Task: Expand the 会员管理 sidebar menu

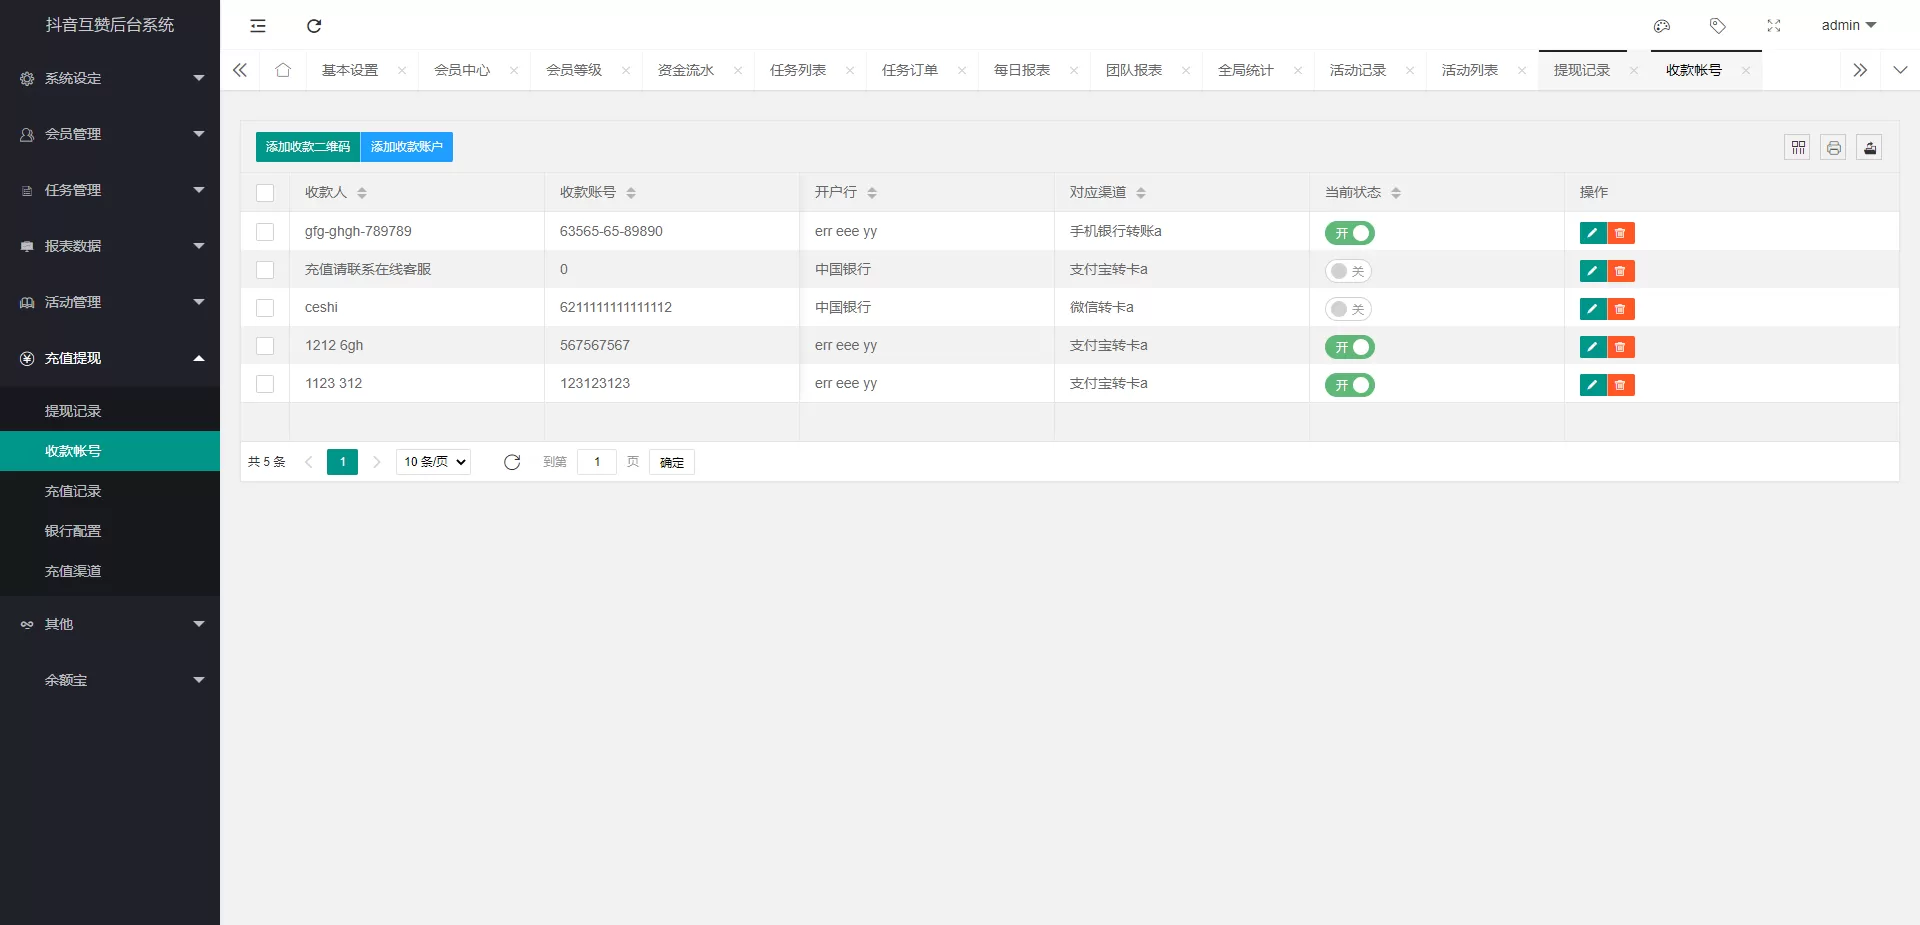Action: coord(110,134)
